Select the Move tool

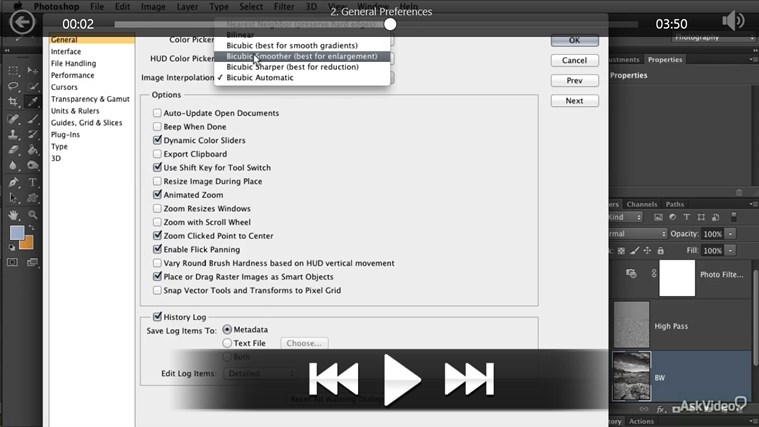32,71
